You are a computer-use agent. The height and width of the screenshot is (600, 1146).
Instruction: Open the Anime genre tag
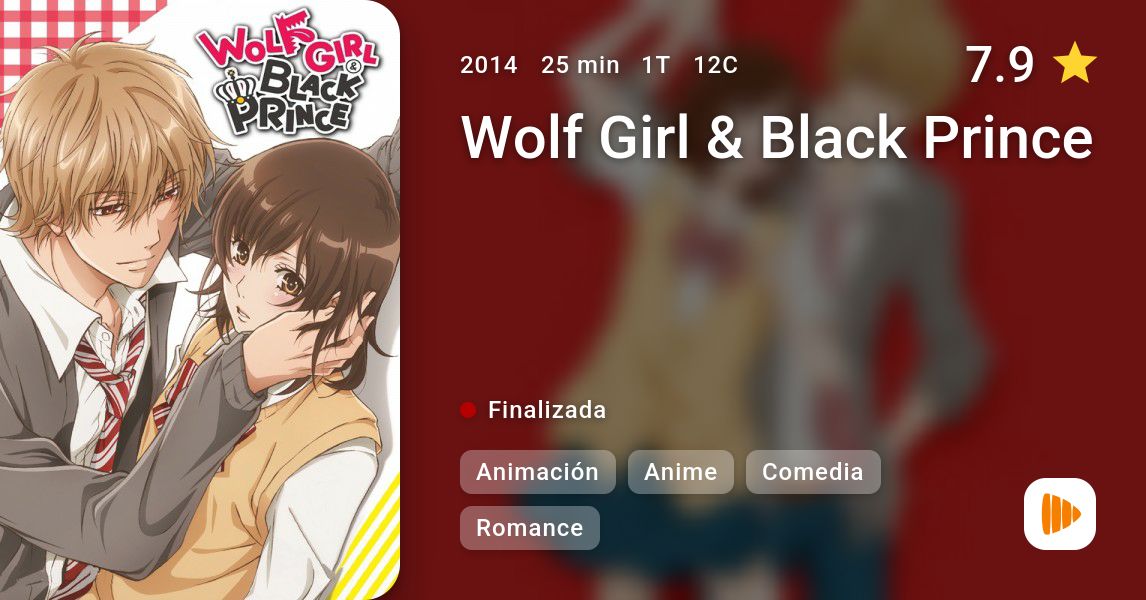[680, 472]
